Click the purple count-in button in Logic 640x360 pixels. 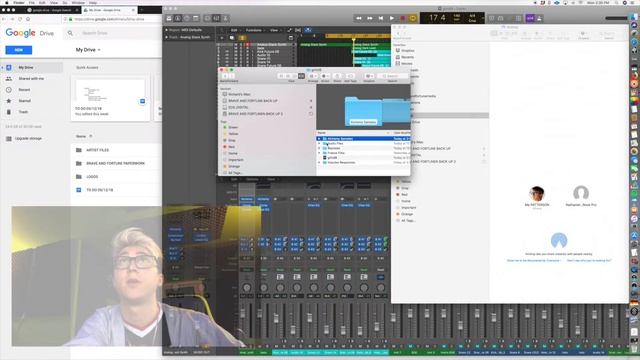(x=530, y=18)
